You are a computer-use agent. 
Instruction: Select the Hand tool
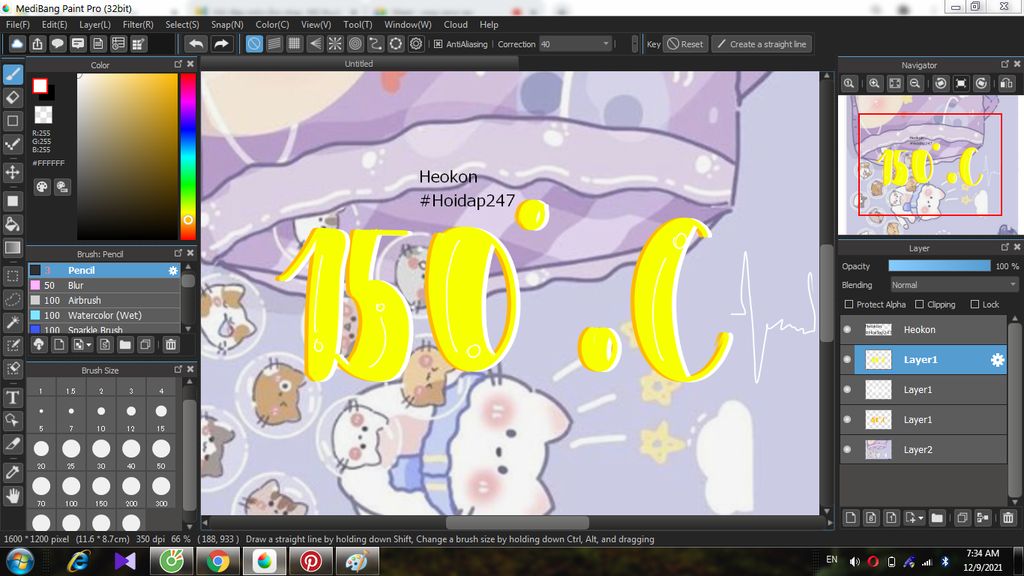tap(12, 496)
